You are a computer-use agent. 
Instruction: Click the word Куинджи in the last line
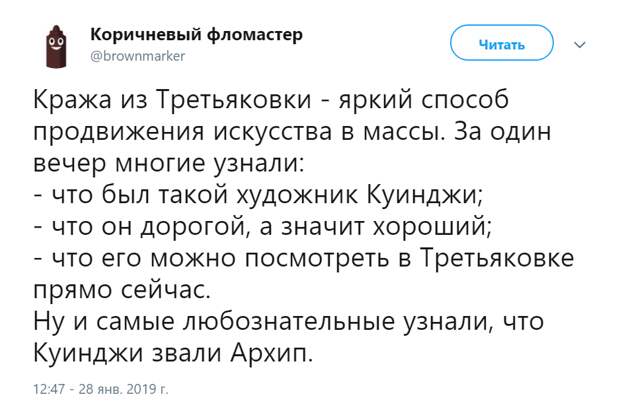tap(89, 353)
